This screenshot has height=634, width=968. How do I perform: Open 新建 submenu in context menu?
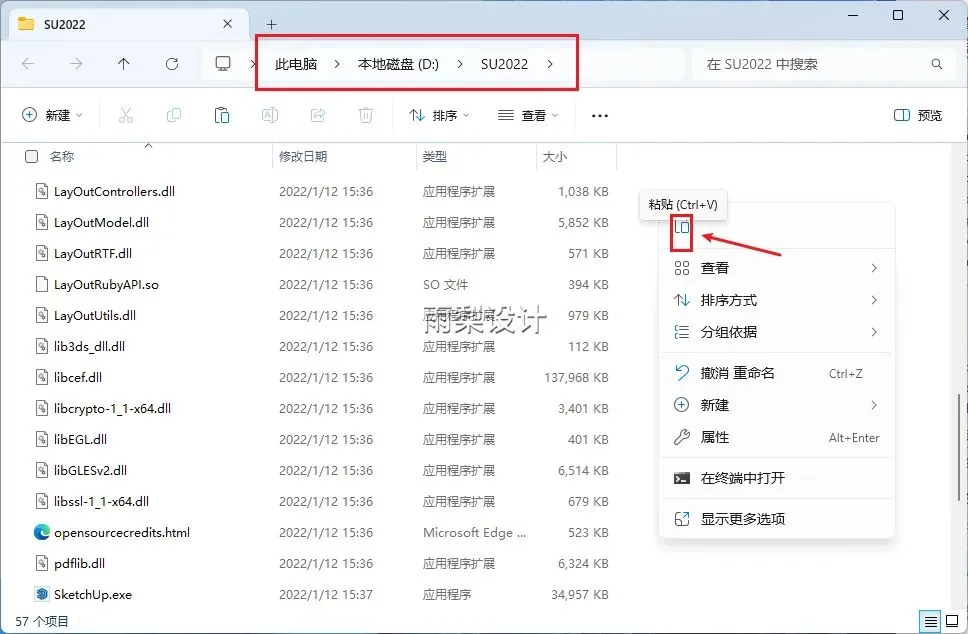(x=777, y=405)
